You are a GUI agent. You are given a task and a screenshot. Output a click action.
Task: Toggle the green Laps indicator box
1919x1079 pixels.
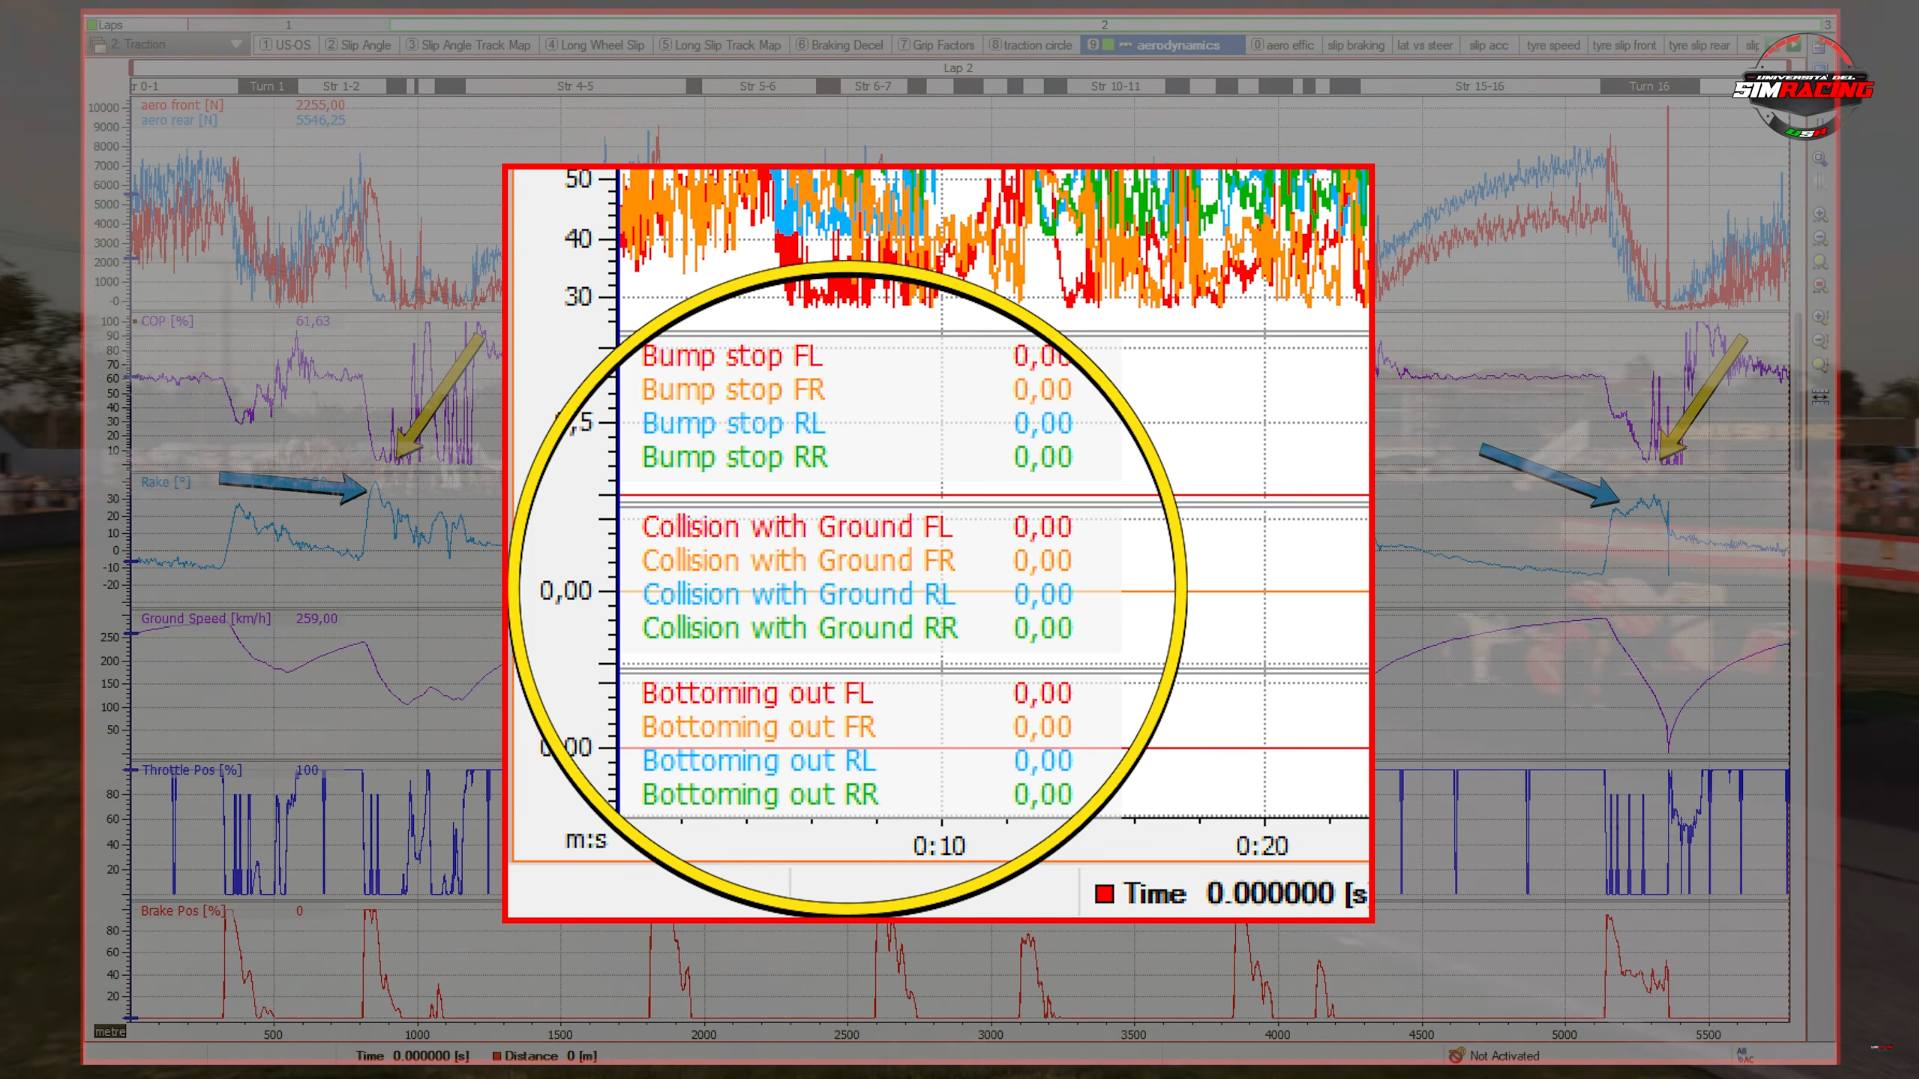click(x=92, y=25)
